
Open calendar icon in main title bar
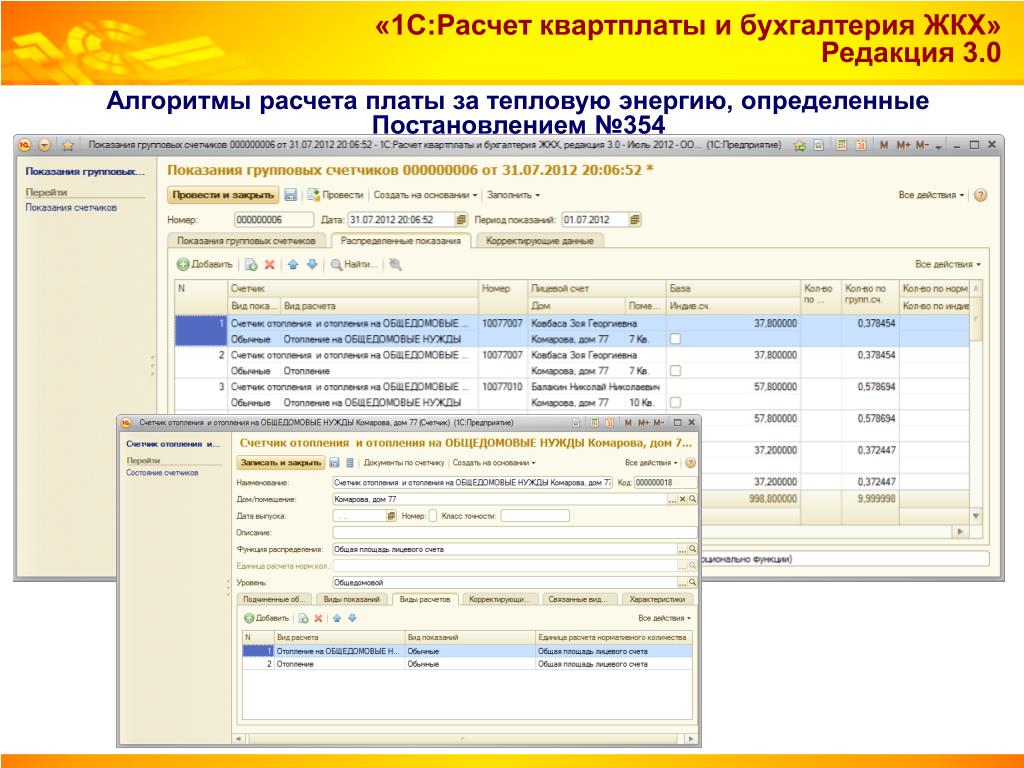(x=861, y=145)
